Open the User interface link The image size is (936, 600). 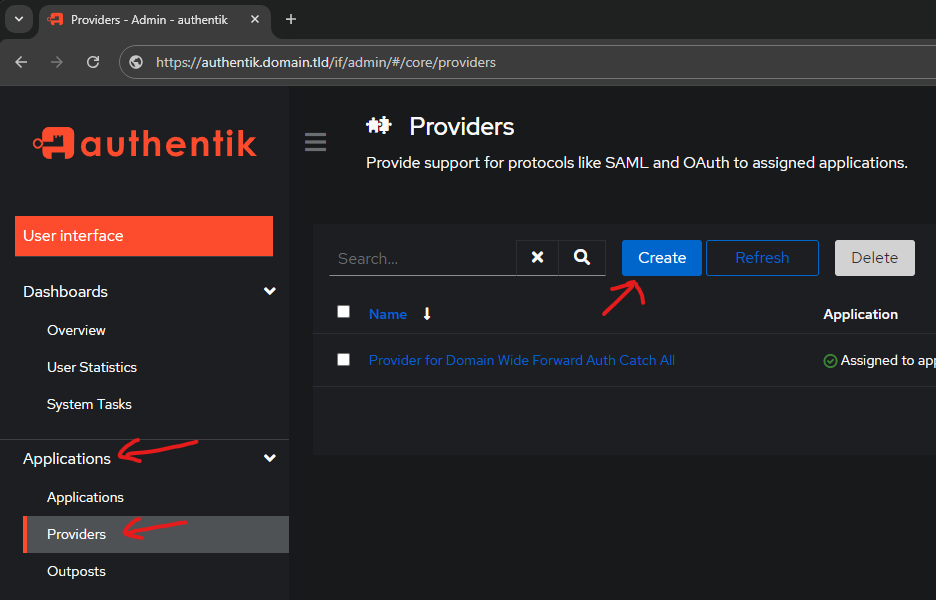click(144, 236)
